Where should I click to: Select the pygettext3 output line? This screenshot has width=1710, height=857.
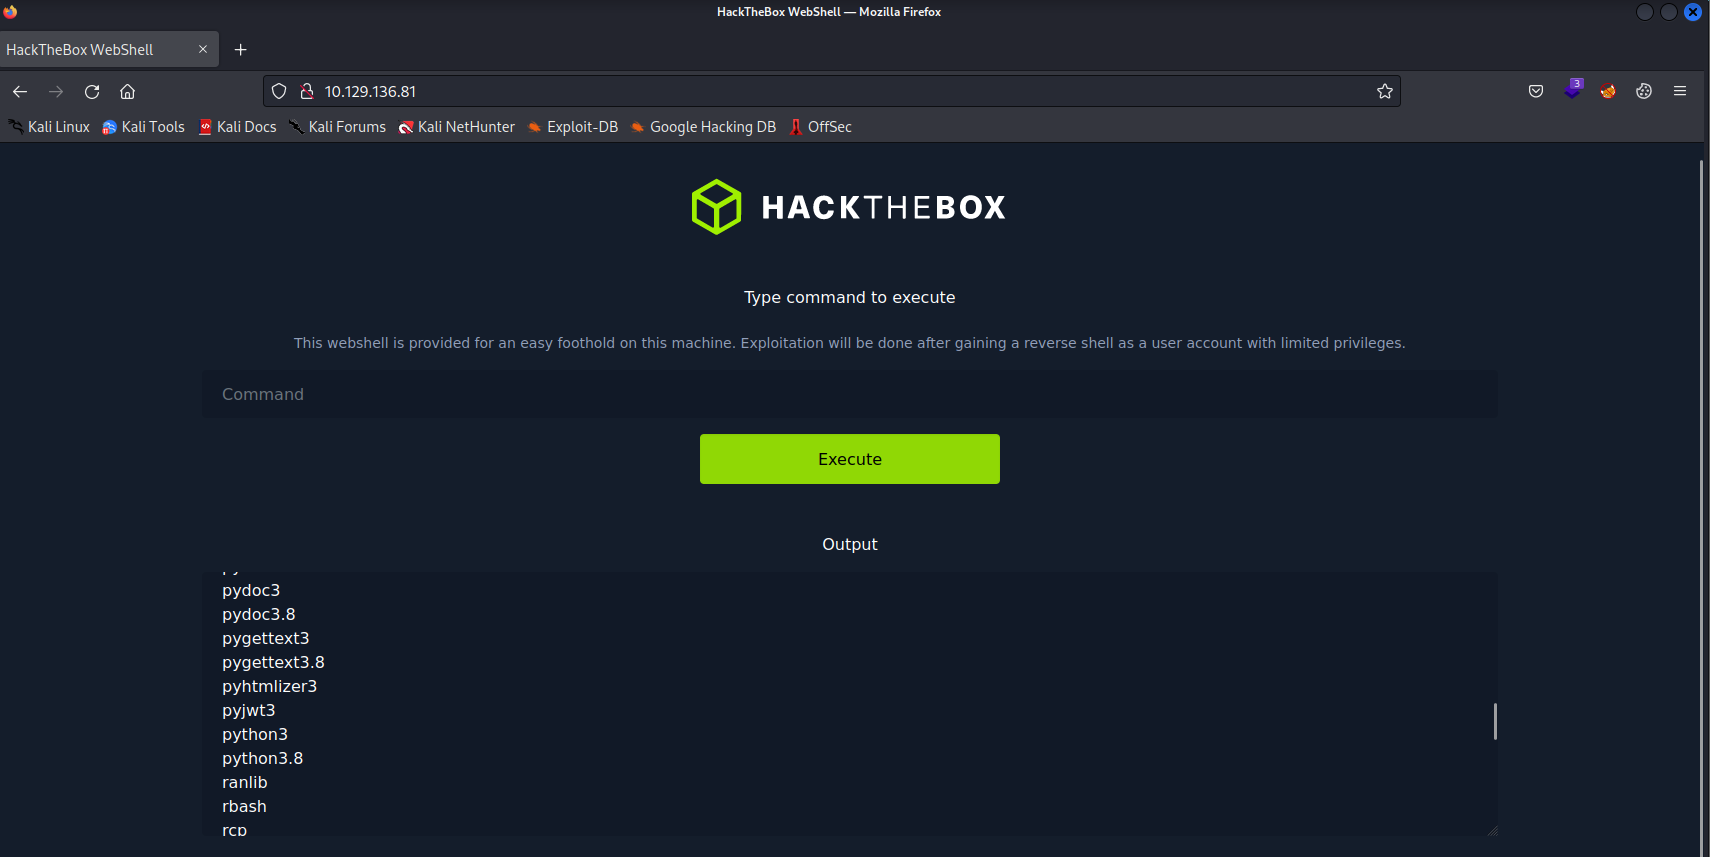click(x=266, y=638)
